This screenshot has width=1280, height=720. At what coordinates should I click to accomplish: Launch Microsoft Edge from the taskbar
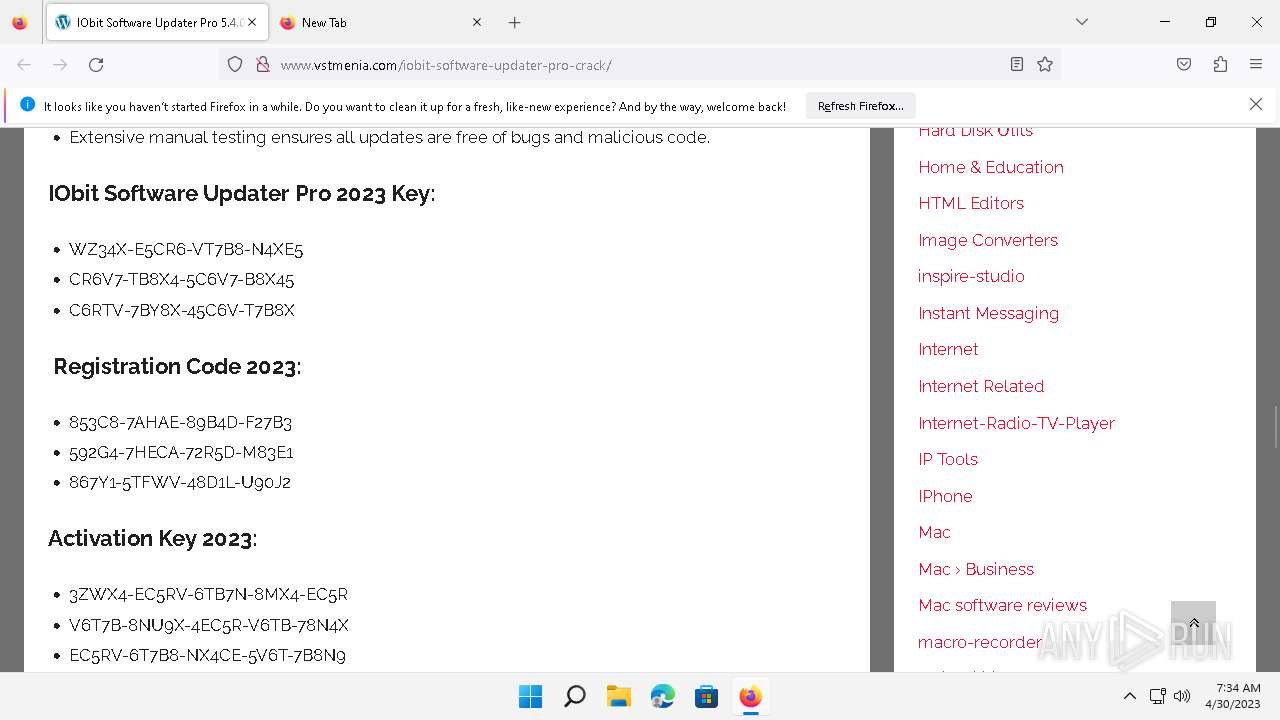662,696
